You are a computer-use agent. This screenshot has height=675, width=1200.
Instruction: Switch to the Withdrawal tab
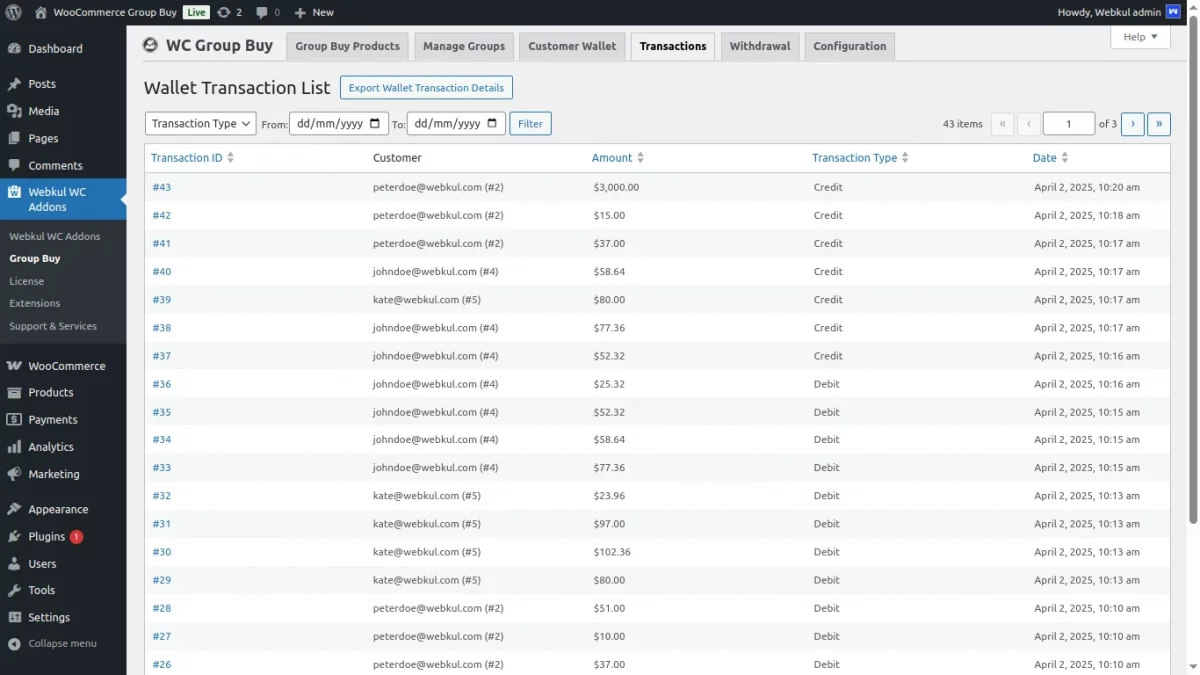pos(760,45)
